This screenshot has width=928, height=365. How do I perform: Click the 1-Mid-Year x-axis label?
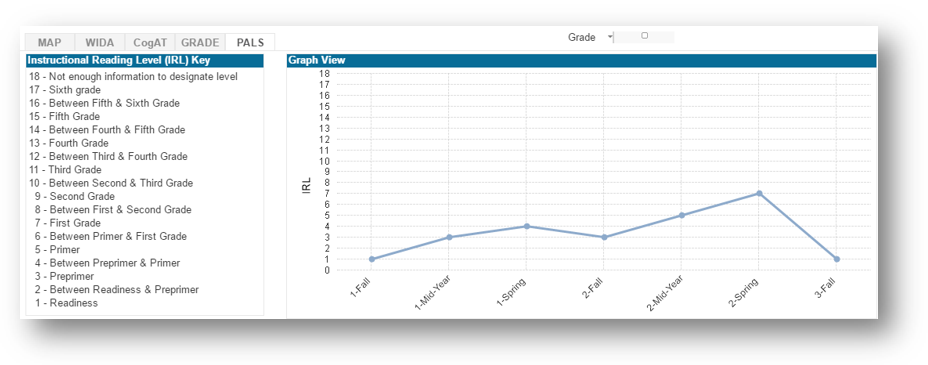tap(433, 292)
